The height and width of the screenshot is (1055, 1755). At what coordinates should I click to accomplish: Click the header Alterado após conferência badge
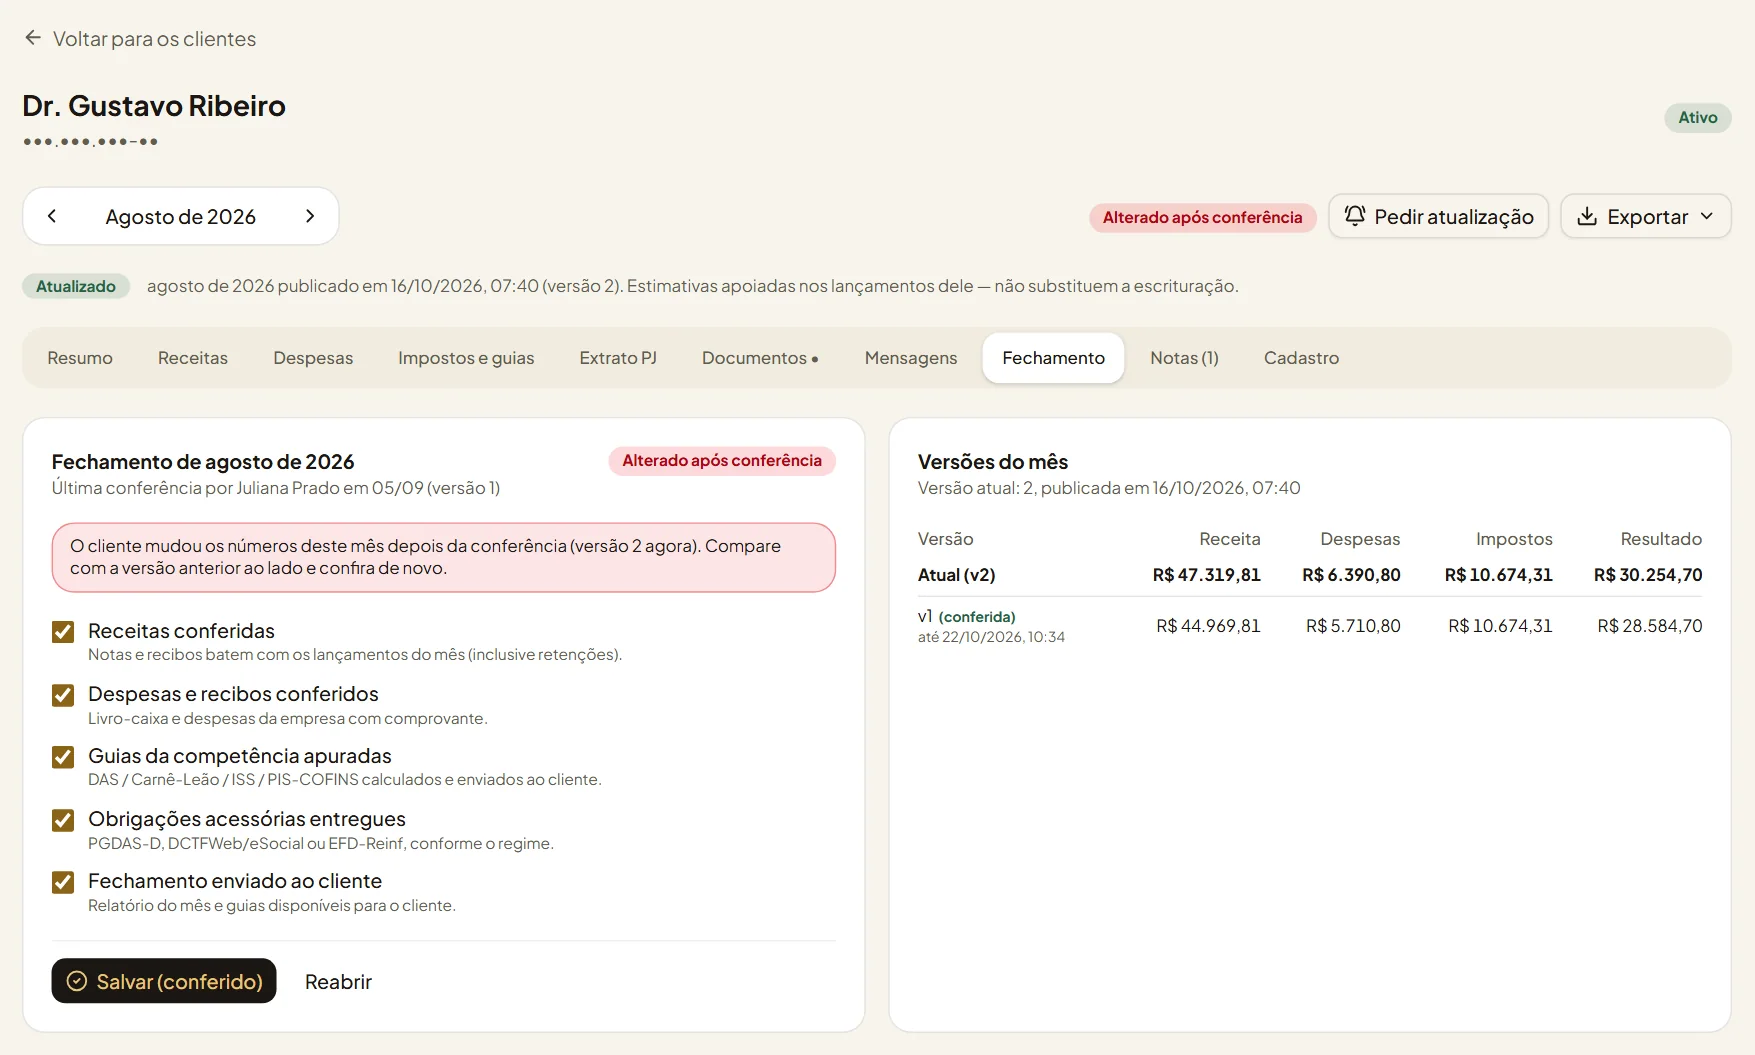pos(1203,217)
